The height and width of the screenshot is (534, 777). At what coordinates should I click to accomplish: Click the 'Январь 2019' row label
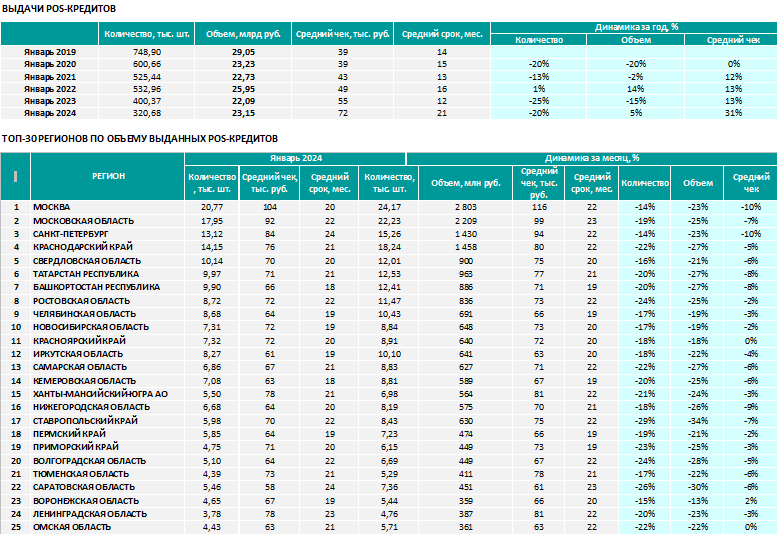[x=50, y=52]
